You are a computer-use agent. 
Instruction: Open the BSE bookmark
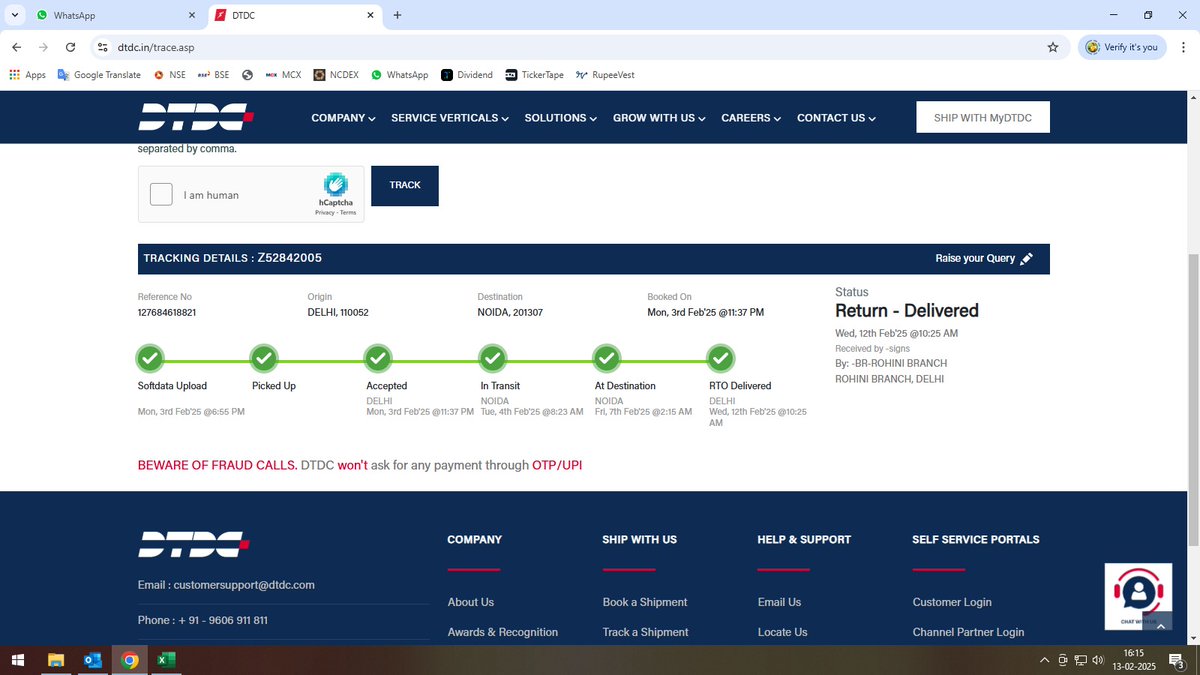coord(213,75)
